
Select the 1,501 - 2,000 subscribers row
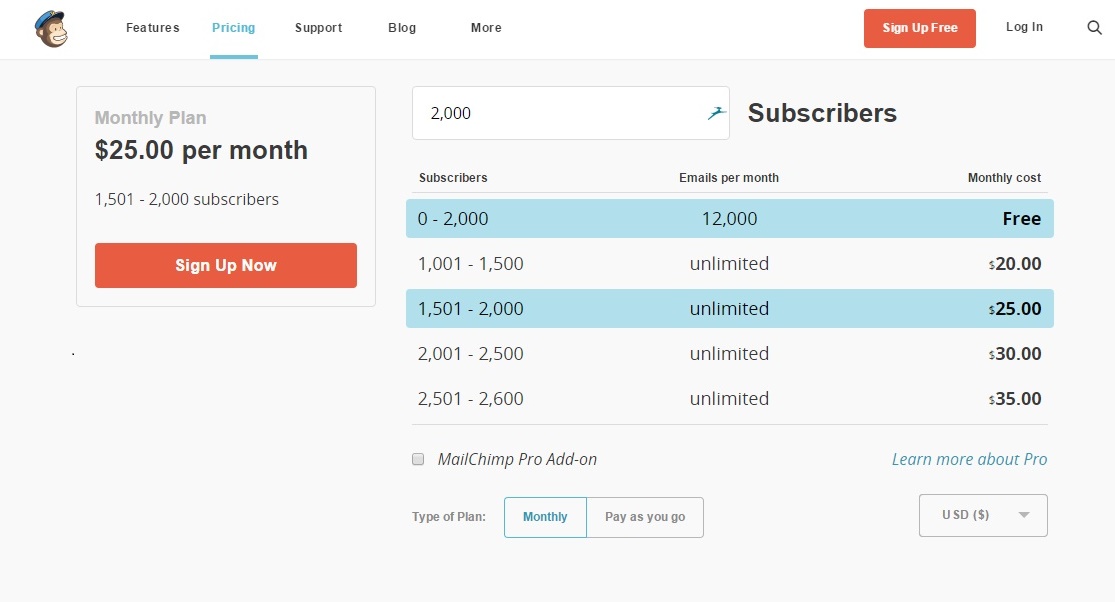point(730,308)
